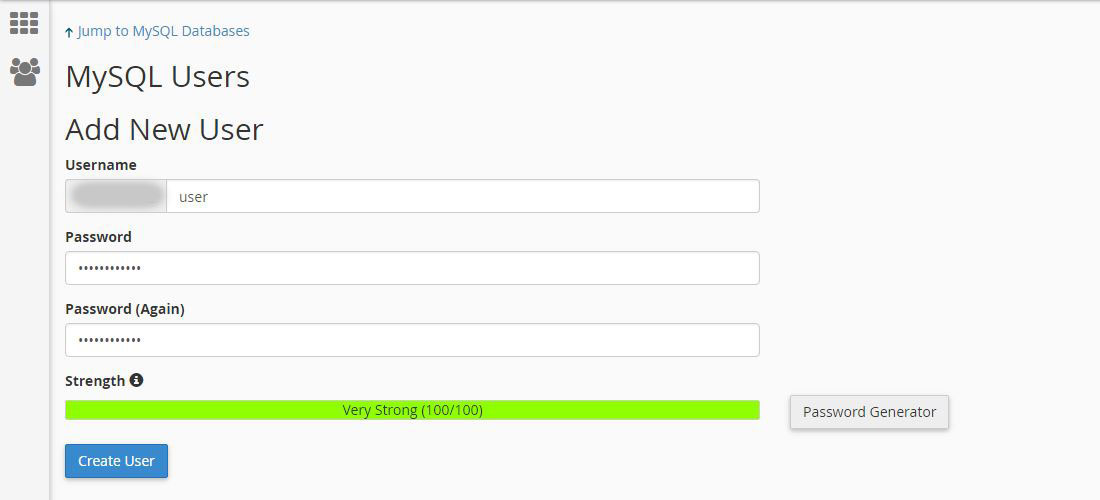Click empty area of left sidebar

coord(24,300)
